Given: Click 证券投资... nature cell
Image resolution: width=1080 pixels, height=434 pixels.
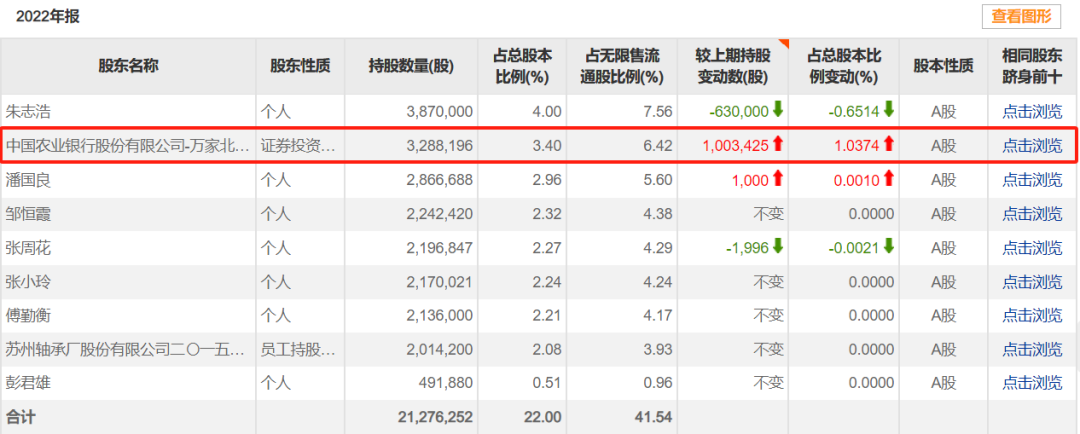Looking at the screenshot, I should [298, 145].
